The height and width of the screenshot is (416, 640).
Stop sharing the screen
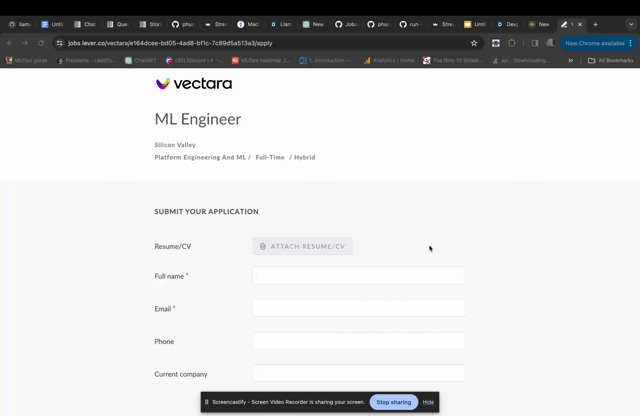tap(393, 402)
